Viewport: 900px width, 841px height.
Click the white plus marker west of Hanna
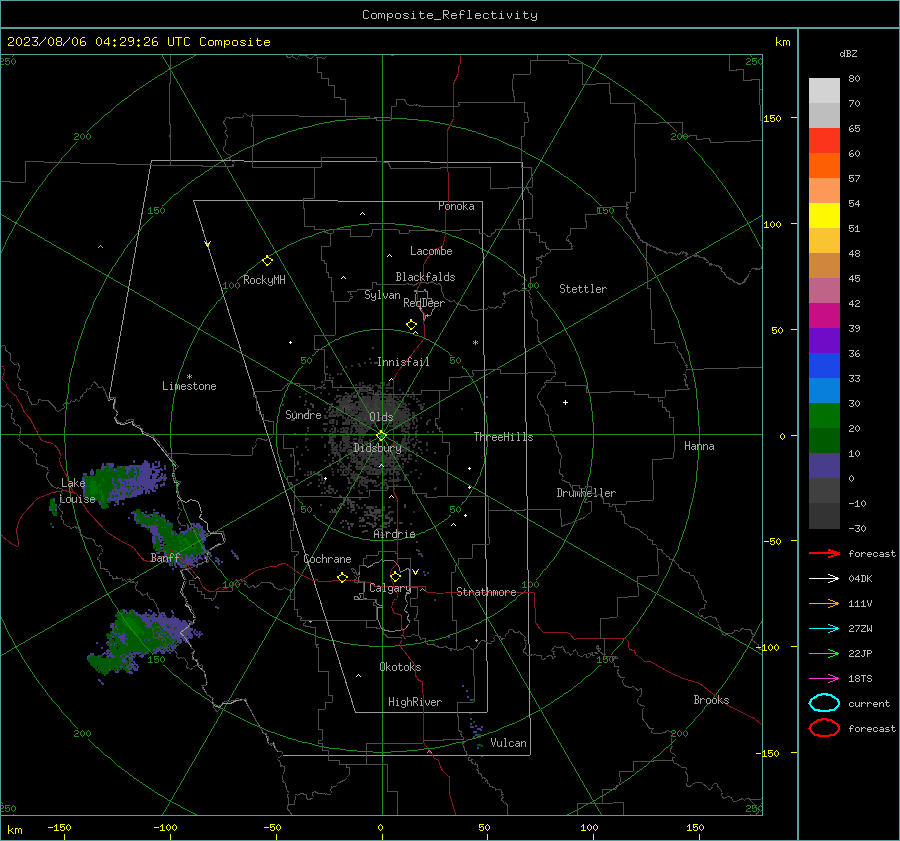(x=565, y=402)
